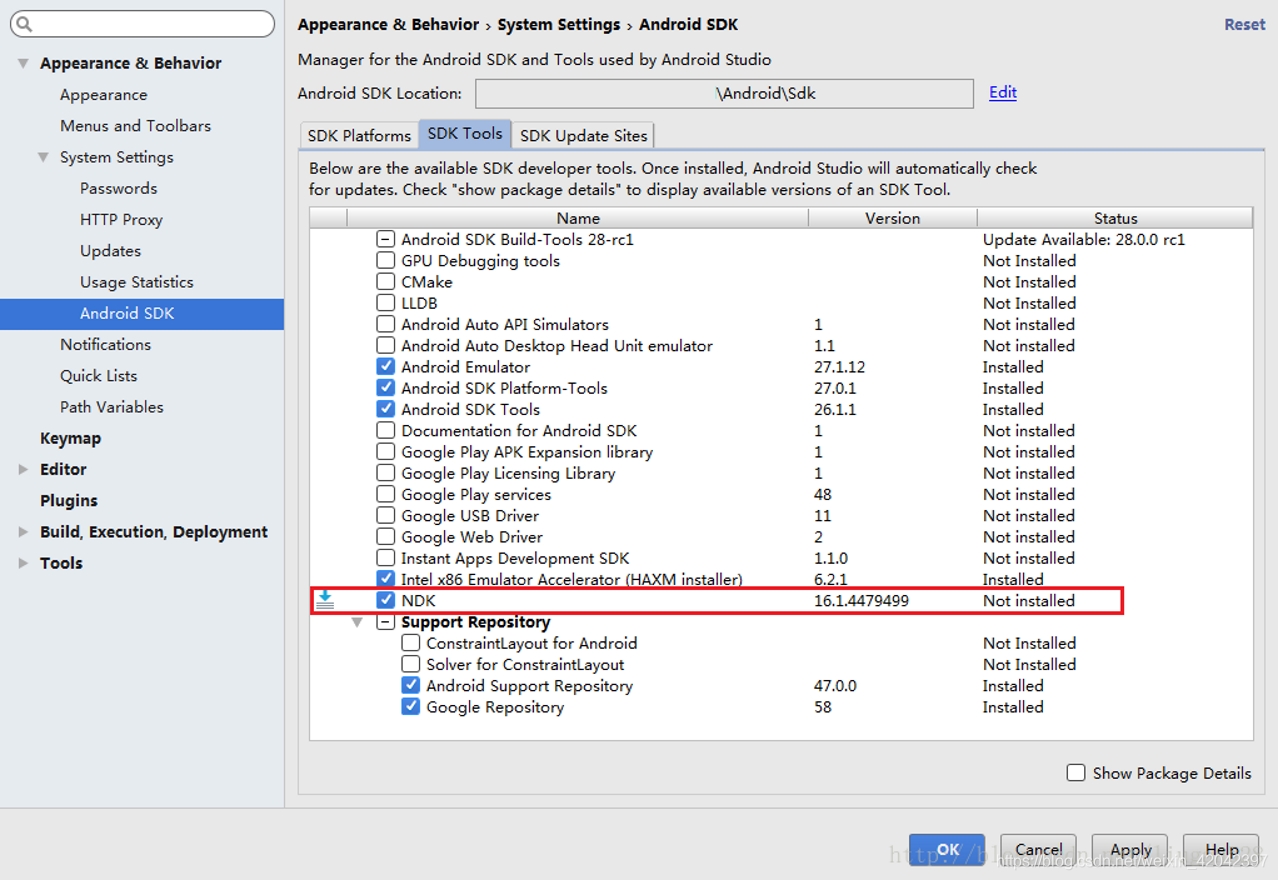Uncheck Google Repository checkbox

pos(410,707)
